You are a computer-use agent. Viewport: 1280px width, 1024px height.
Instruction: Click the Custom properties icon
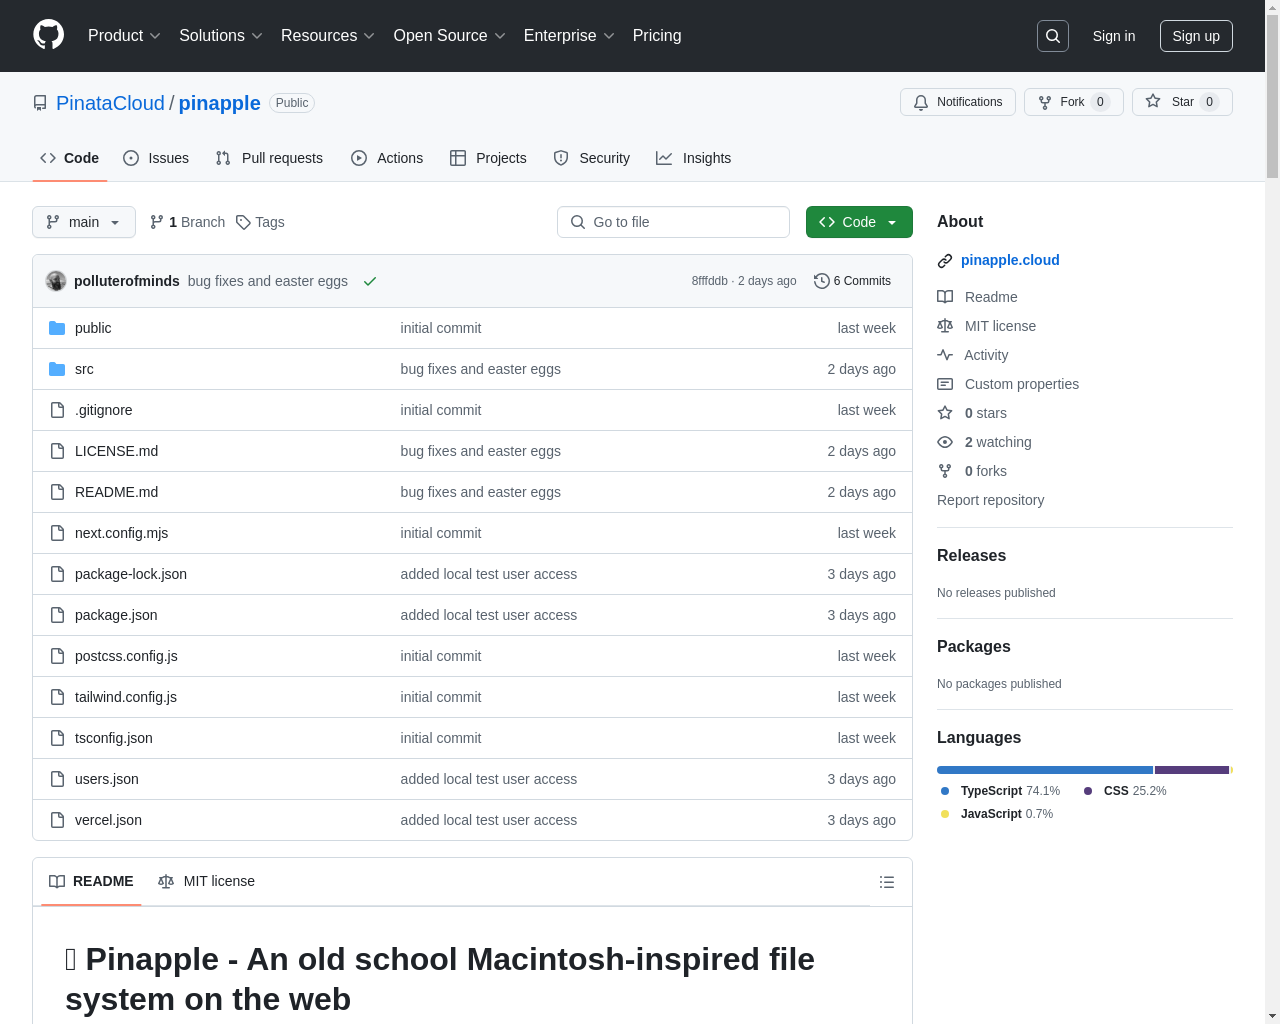(x=945, y=384)
